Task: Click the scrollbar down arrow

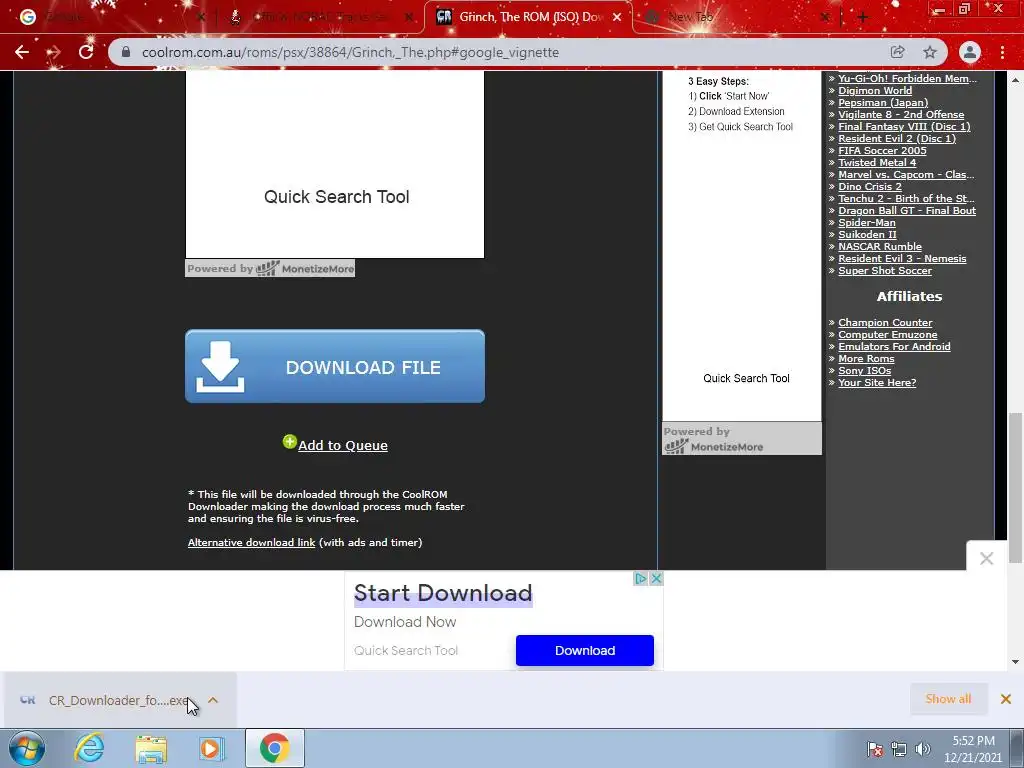Action: tap(1016, 662)
